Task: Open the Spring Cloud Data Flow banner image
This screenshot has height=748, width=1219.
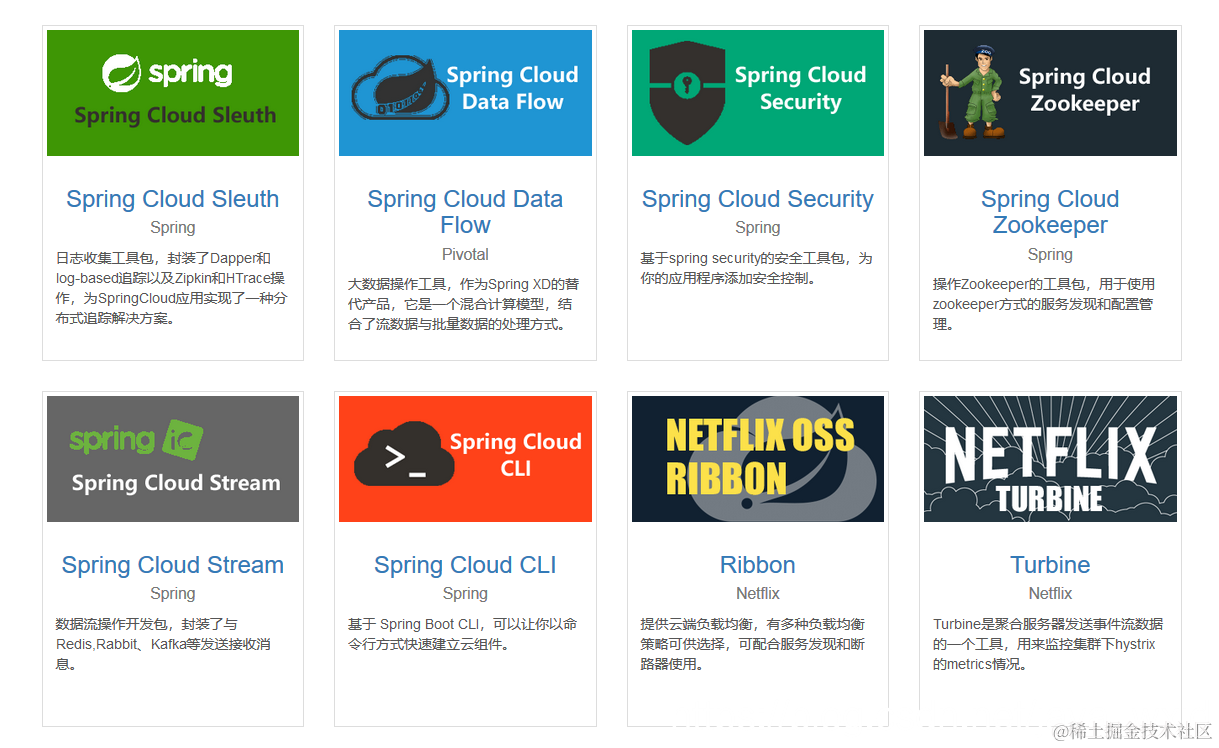Action: point(465,93)
